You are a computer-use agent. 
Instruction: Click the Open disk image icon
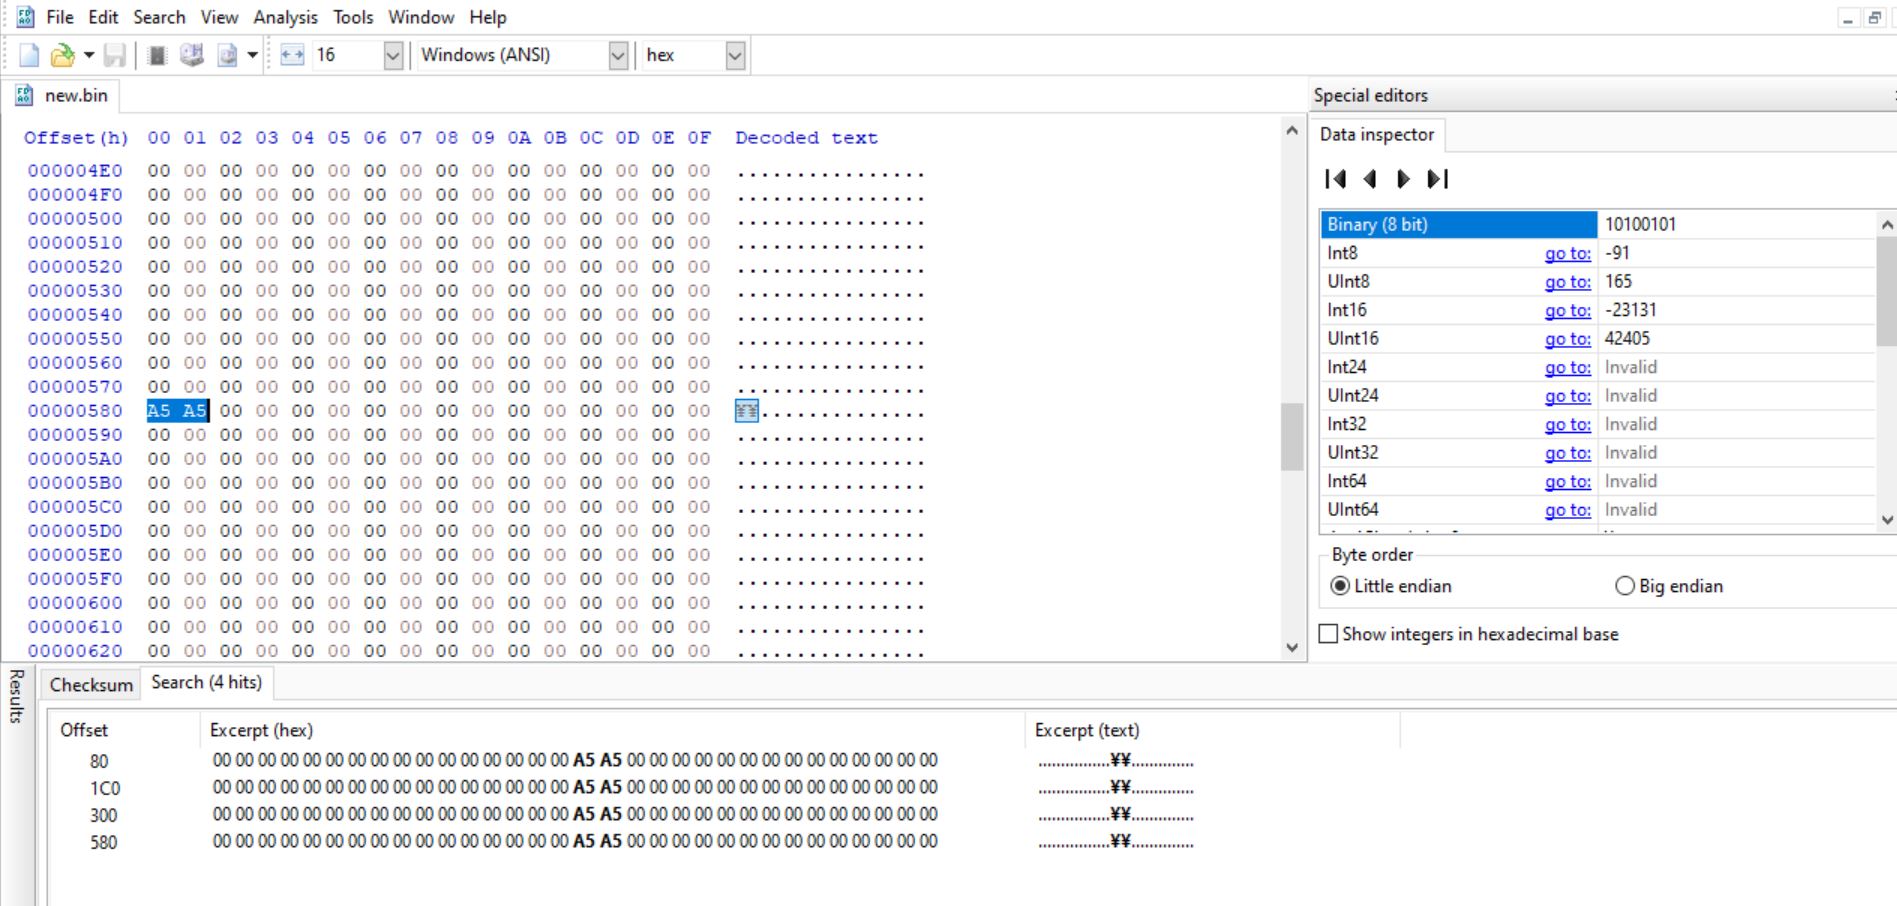(x=227, y=55)
